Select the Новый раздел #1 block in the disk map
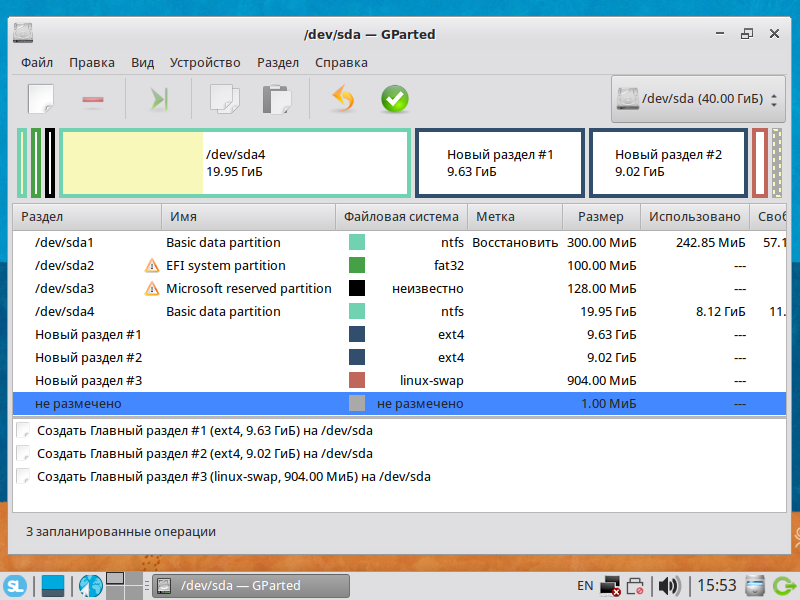This screenshot has height=600, width=800. coord(500,163)
